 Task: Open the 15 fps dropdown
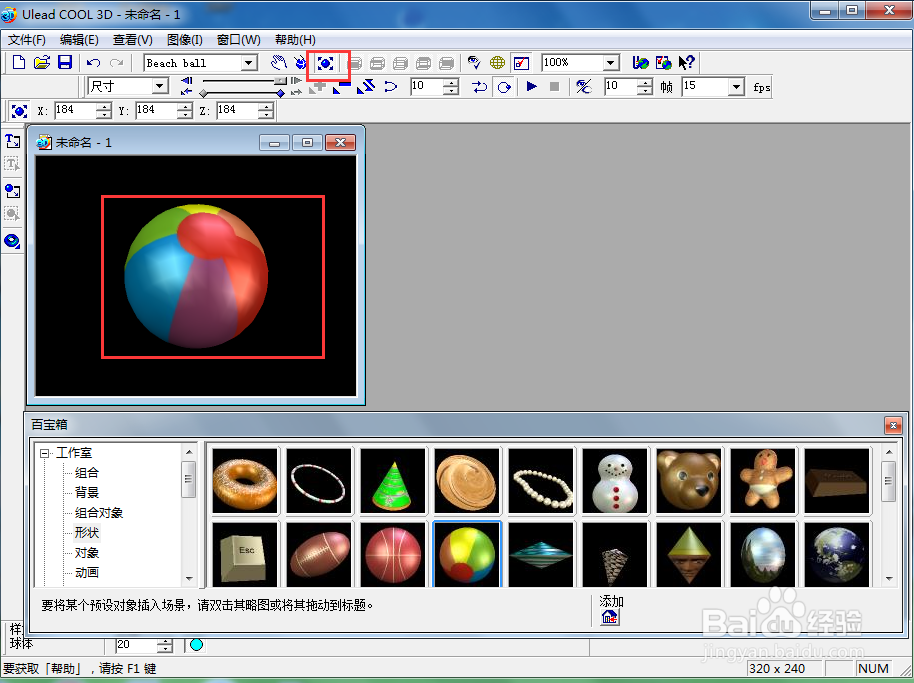737,87
